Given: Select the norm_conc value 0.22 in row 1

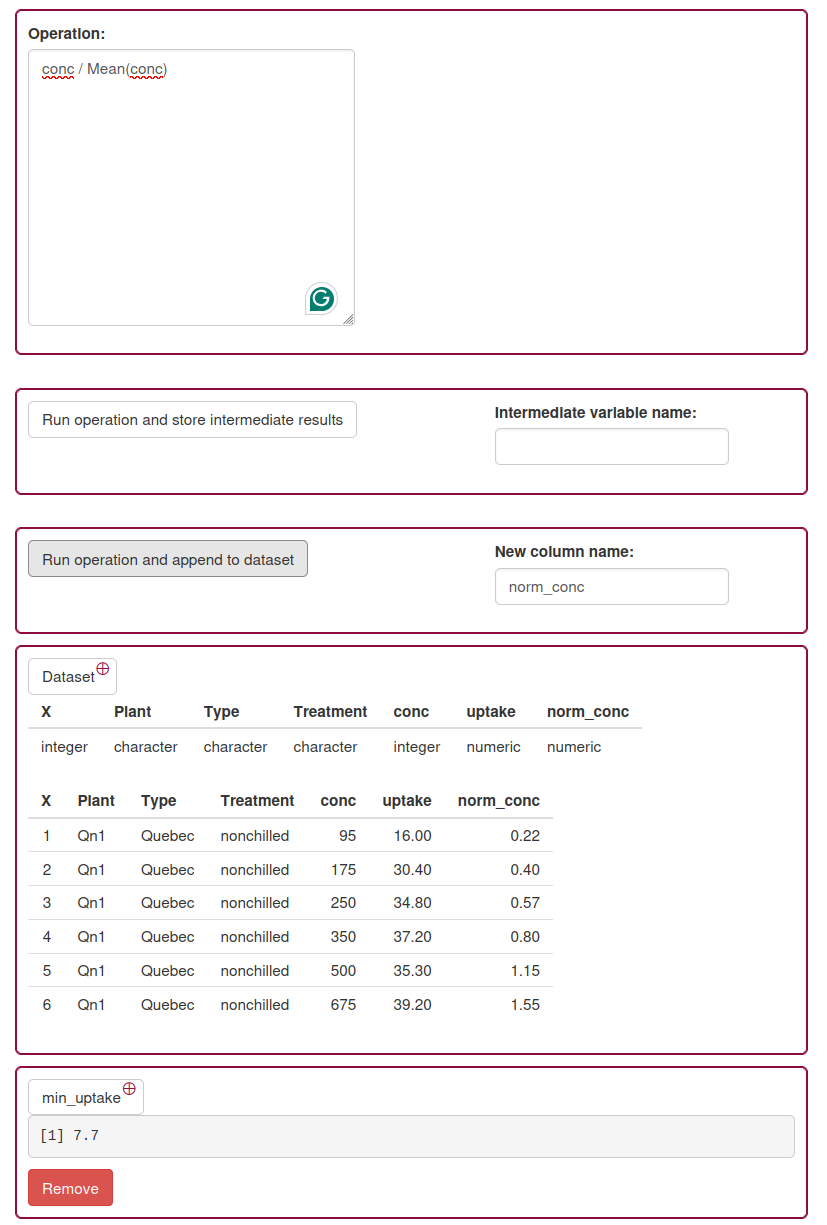Looking at the screenshot, I should tap(524, 836).
